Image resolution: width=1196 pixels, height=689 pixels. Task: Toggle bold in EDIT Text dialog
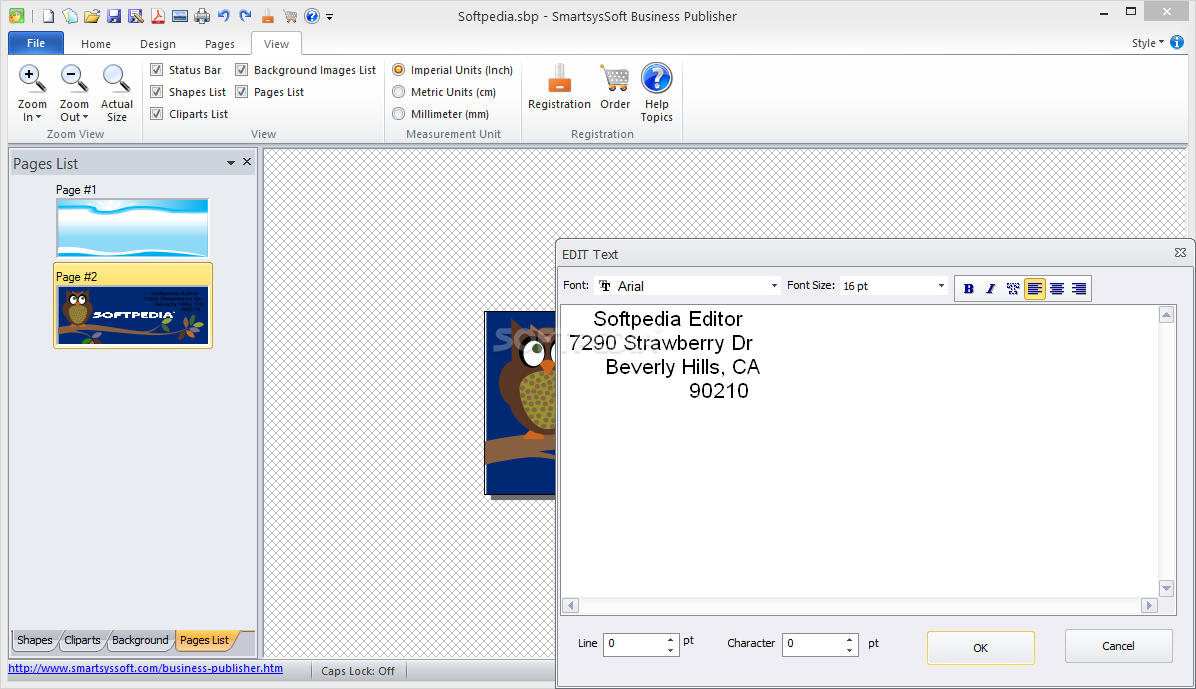[x=969, y=288]
